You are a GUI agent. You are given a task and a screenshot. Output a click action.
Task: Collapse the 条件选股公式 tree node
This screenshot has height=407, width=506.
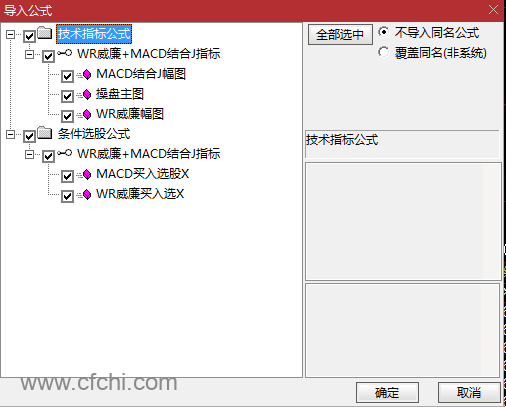click(11, 134)
